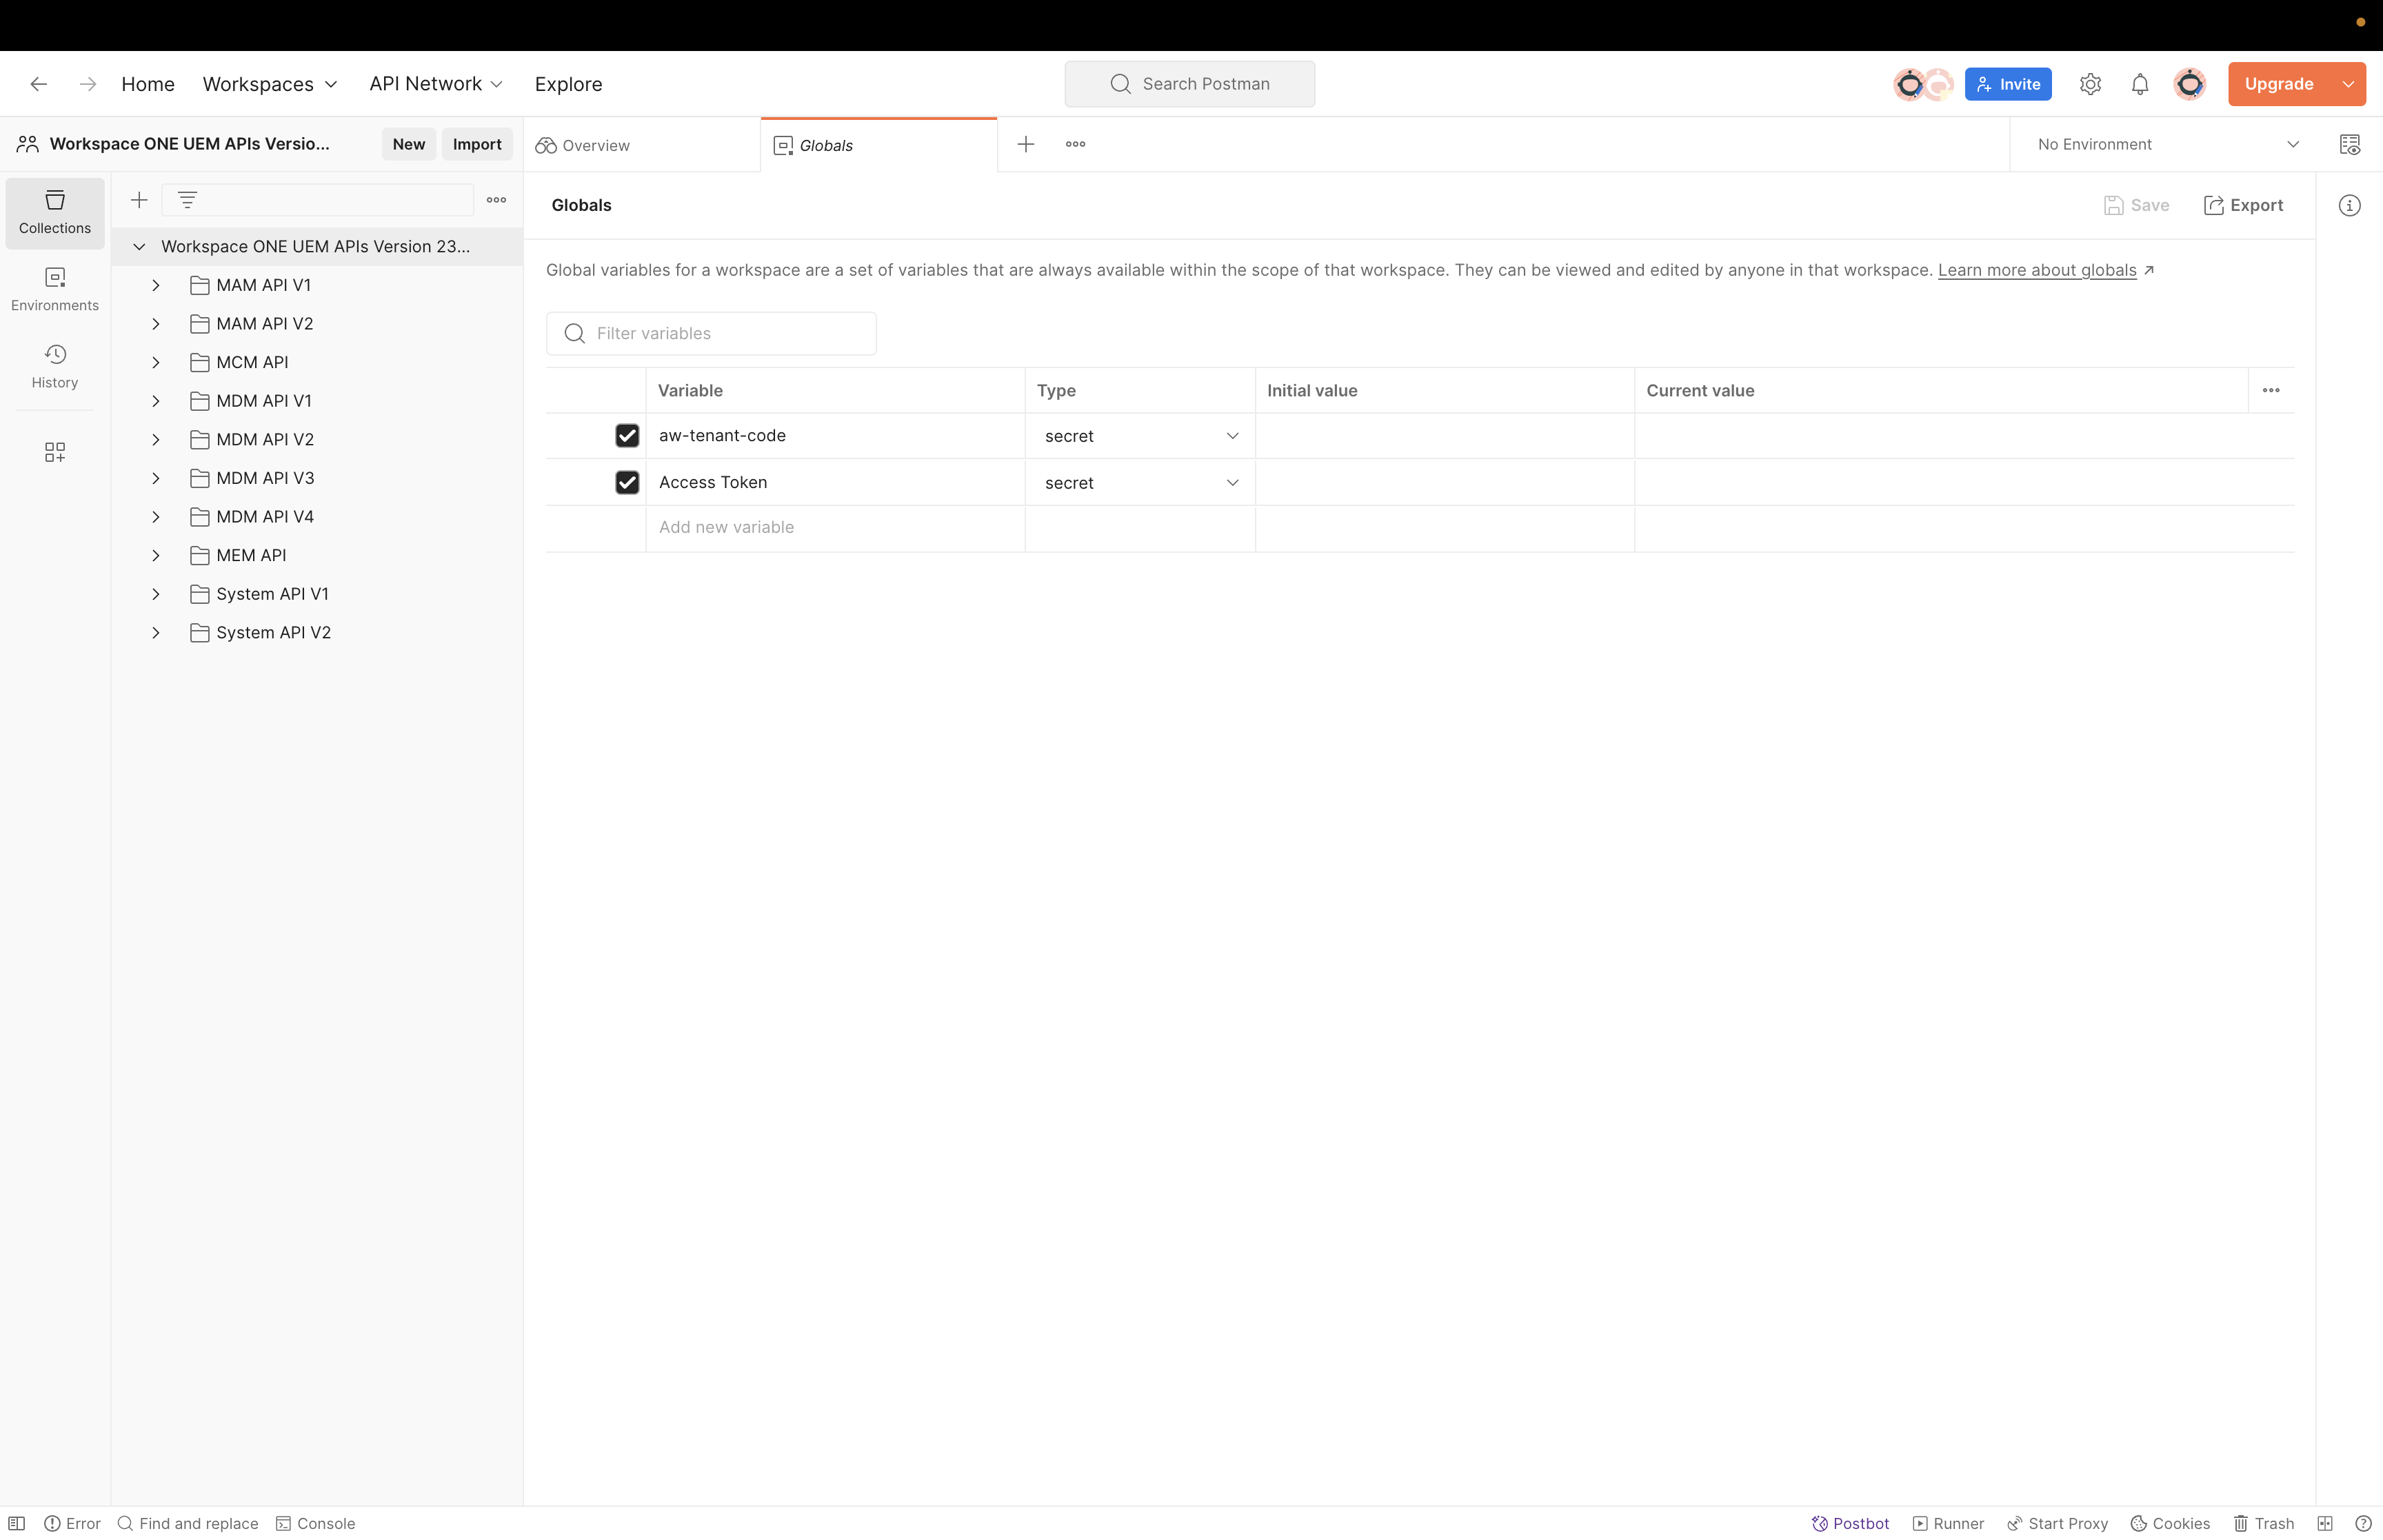Viewport: 2383px width, 1540px height.
Task: Switch to the Overview tab
Action: pyautogui.click(x=596, y=145)
